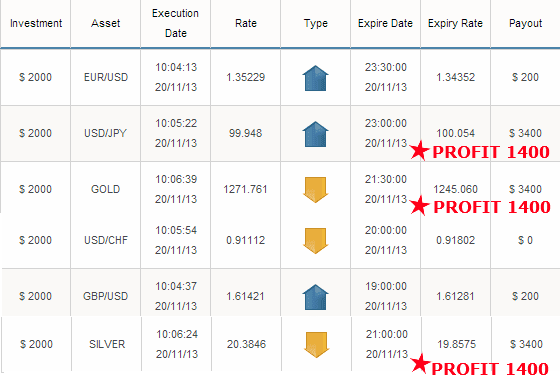Select the EUR/USD asset cell
Image resolution: width=560 pixels, height=377 pixels.
point(106,77)
